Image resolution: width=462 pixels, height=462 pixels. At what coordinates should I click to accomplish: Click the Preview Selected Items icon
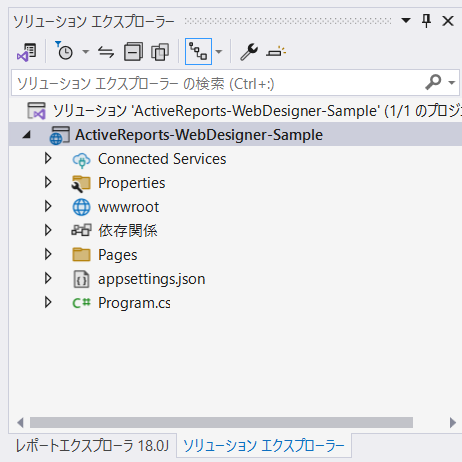(276, 52)
